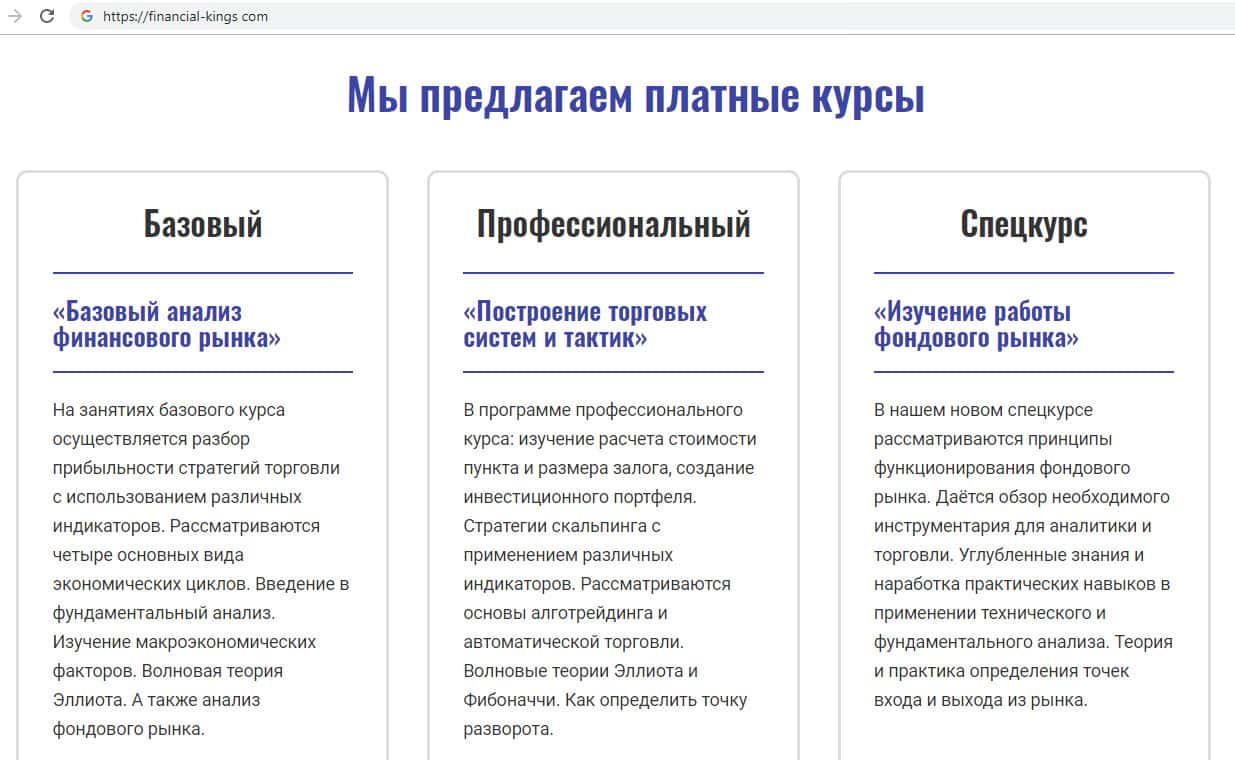Click subtitle "Построение торговых систем и тактик"

(585, 324)
